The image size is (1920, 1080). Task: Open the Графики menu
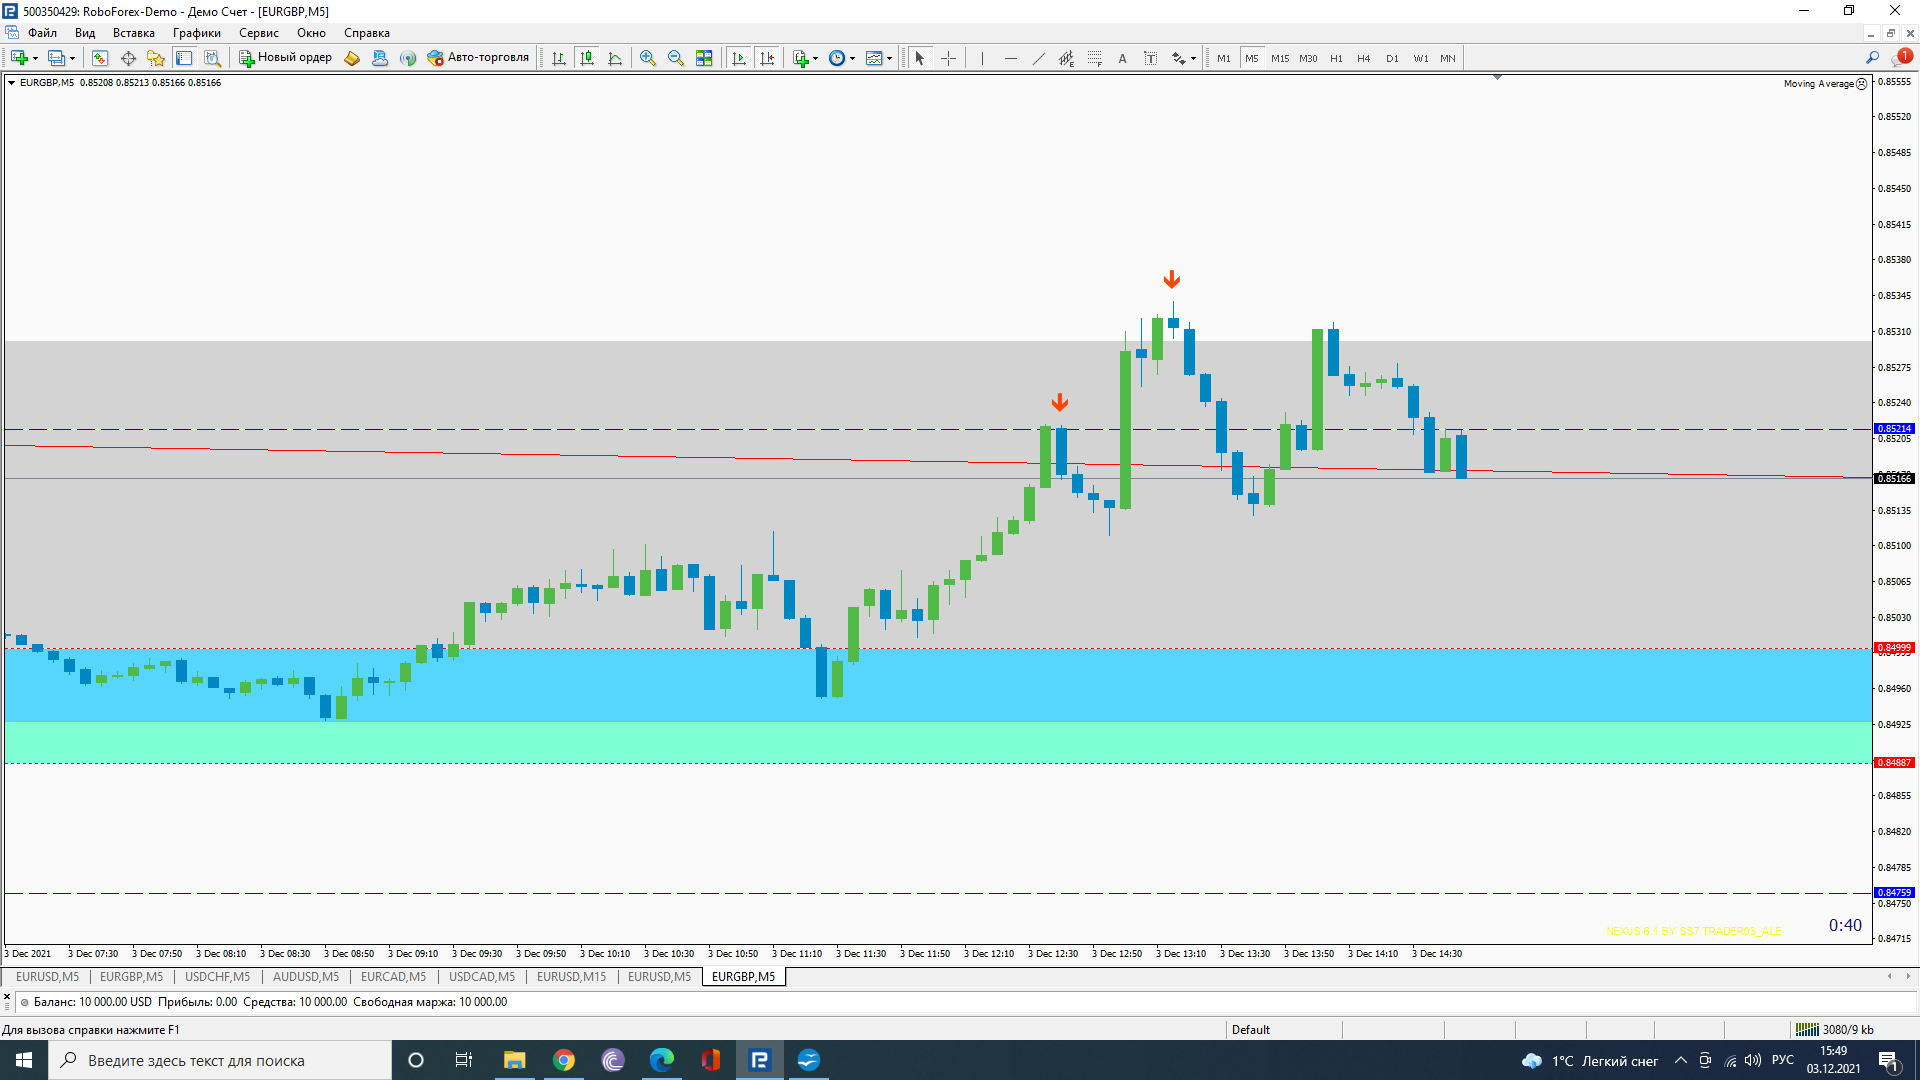tap(197, 33)
